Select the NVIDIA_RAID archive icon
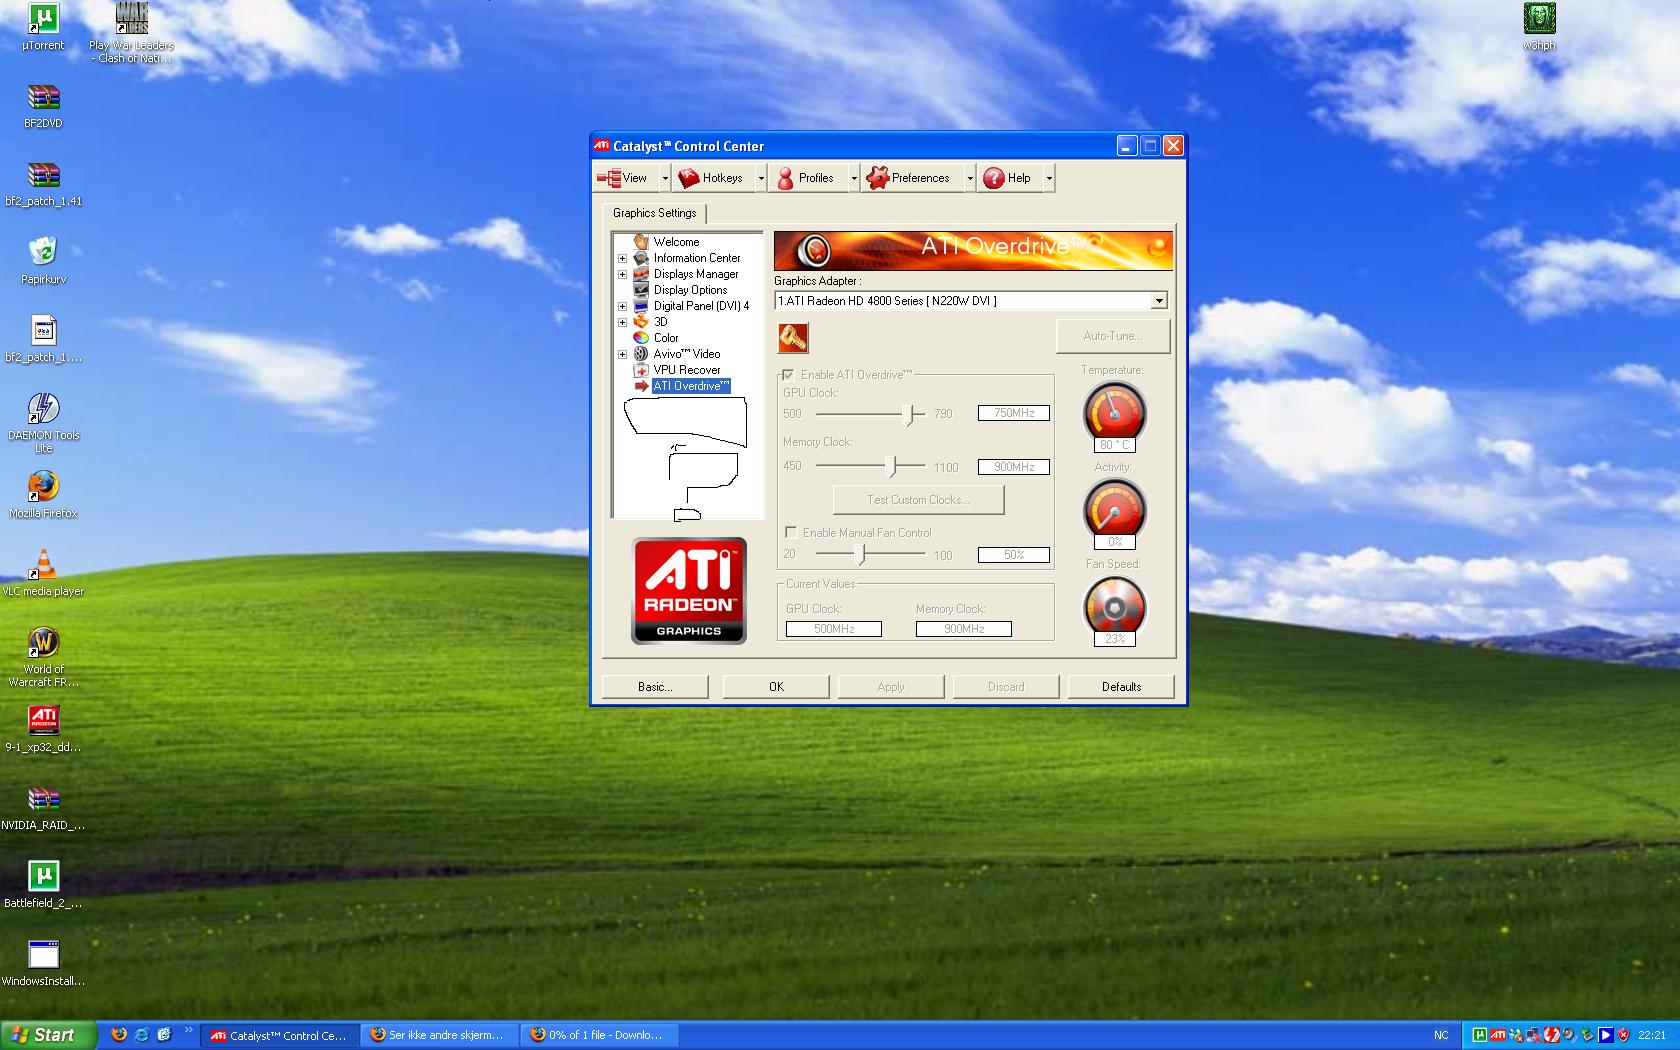 (43, 807)
